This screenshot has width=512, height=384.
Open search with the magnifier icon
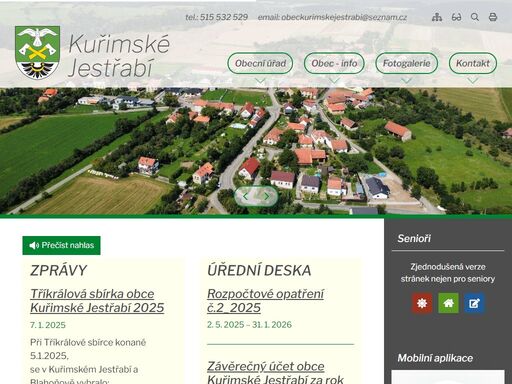pos(475,17)
